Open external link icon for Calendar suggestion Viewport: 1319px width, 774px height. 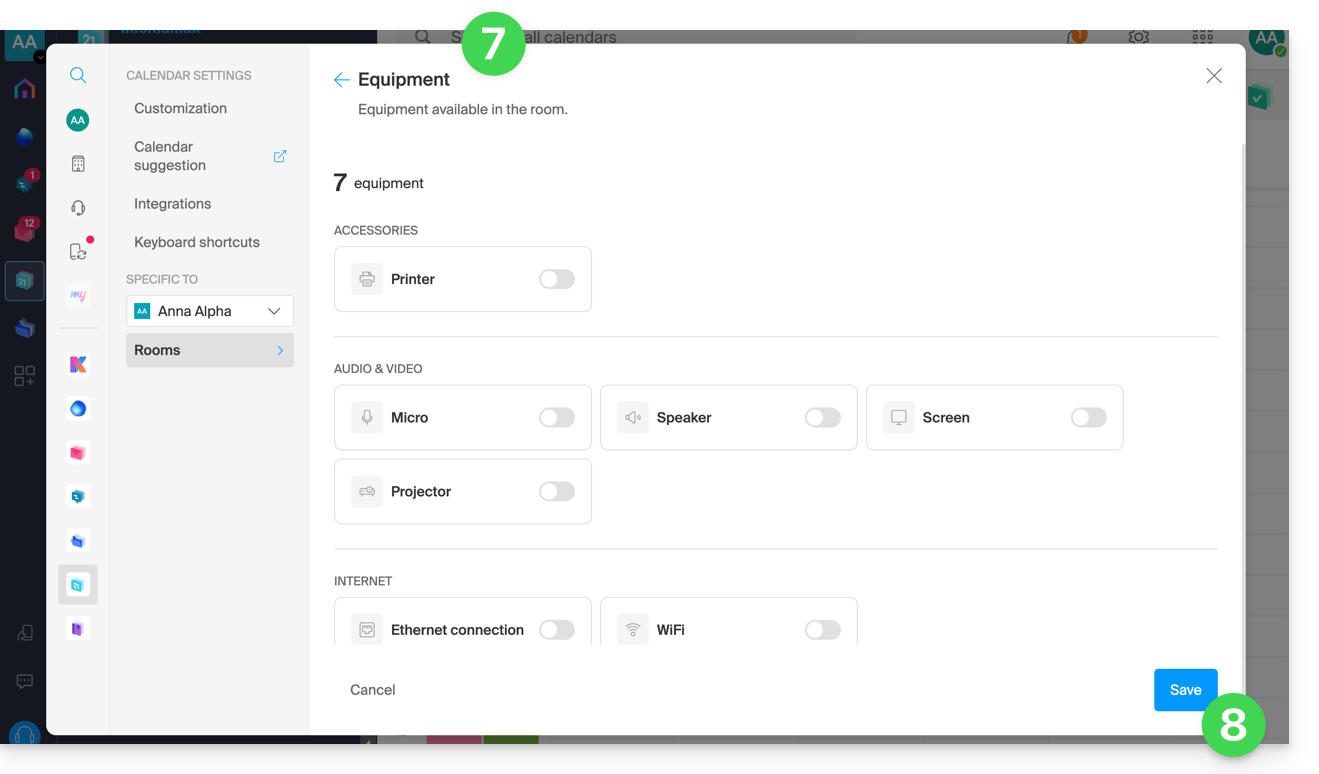tap(280, 156)
